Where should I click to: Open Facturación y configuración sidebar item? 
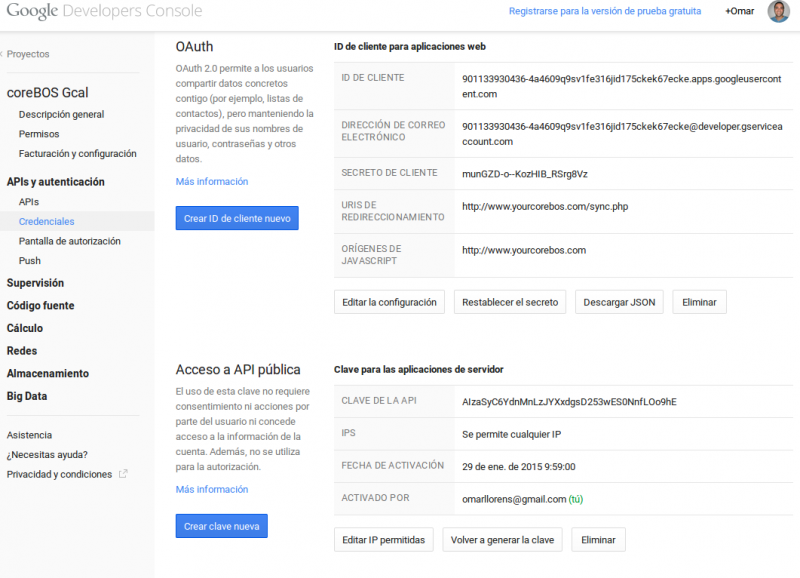pos(77,154)
